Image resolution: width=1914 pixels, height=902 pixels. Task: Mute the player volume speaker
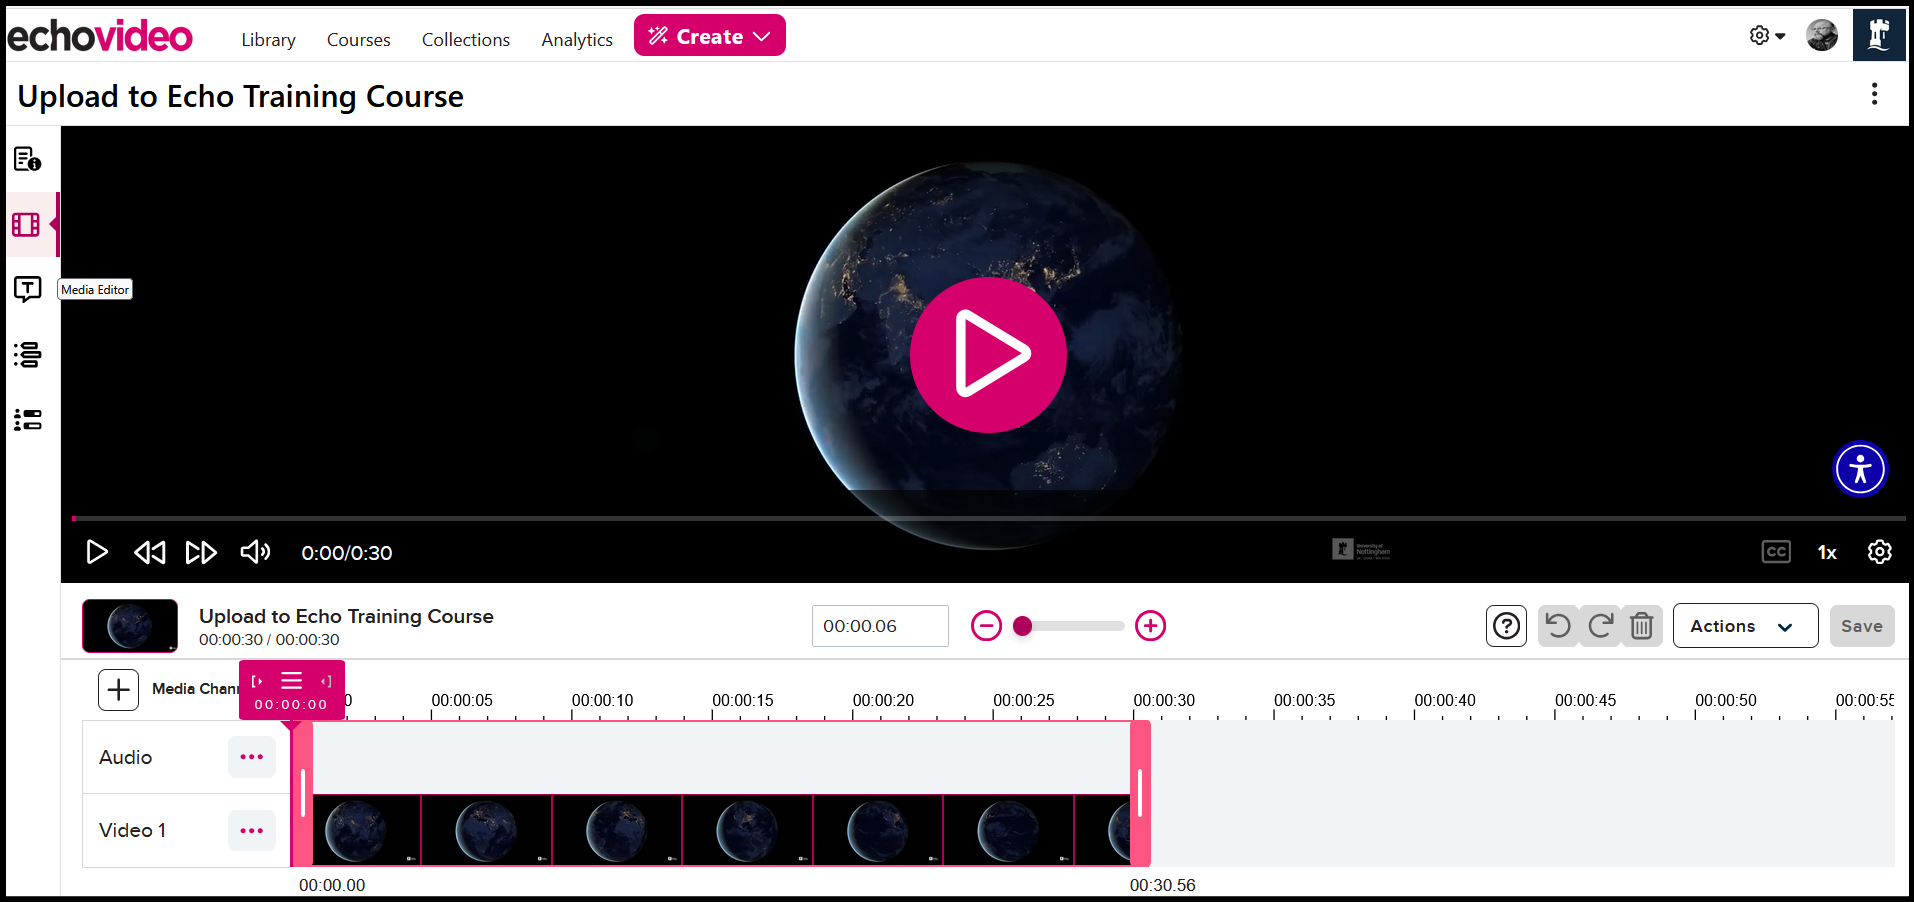[255, 552]
